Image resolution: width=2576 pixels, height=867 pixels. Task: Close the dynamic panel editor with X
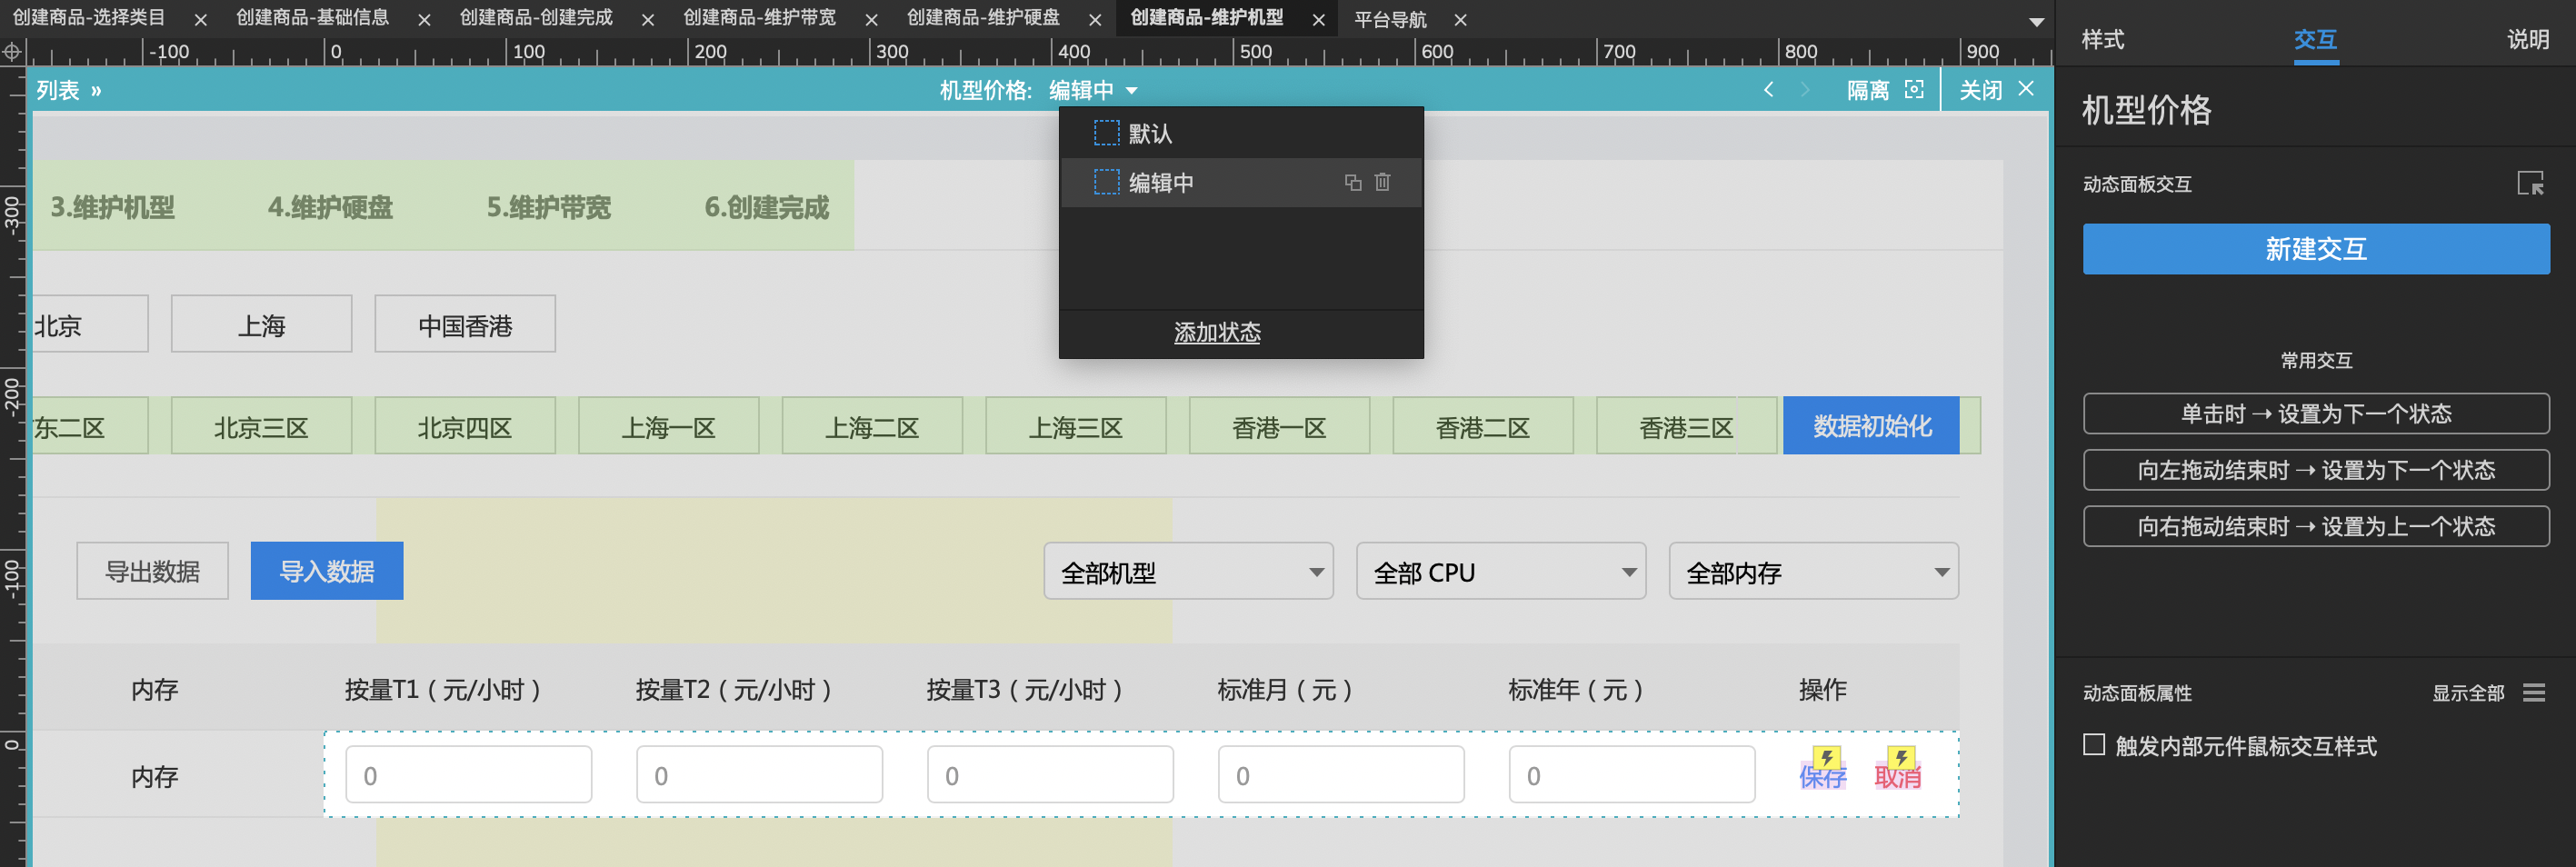pos(2027,89)
